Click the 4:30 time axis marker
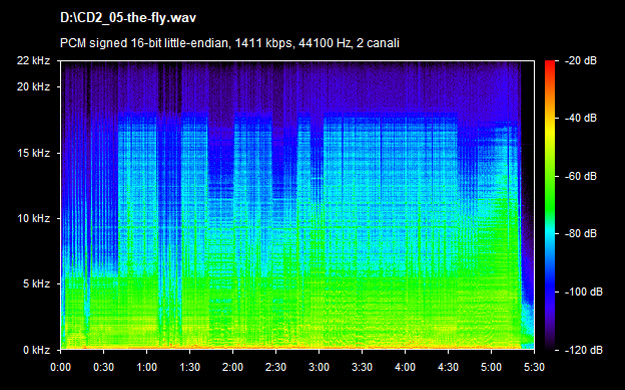 point(448,366)
